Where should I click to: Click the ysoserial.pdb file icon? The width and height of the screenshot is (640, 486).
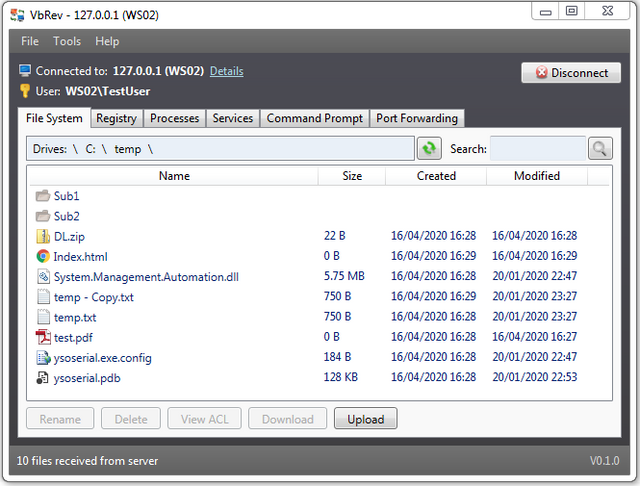coord(43,378)
